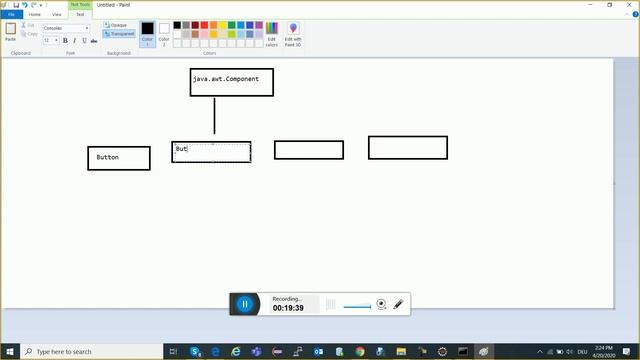The width and height of the screenshot is (640, 360).
Task: Open the recorder pencil annotation tool
Action: click(x=398, y=304)
